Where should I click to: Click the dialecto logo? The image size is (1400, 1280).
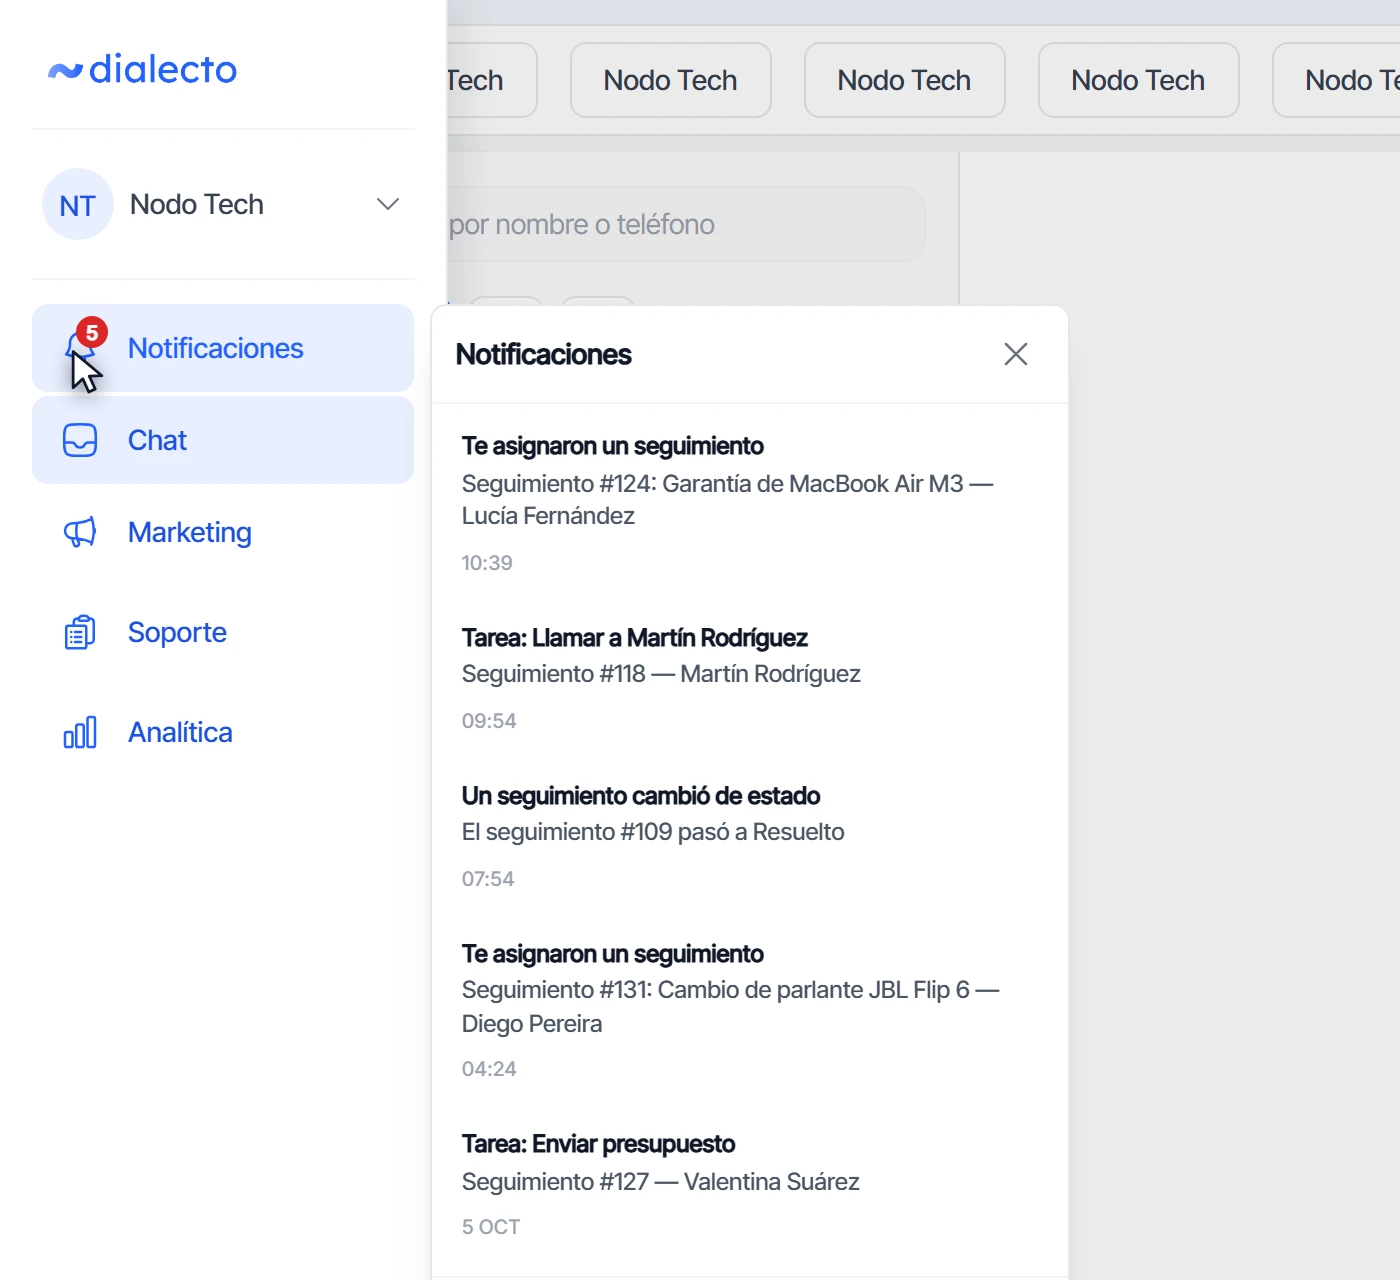[142, 69]
